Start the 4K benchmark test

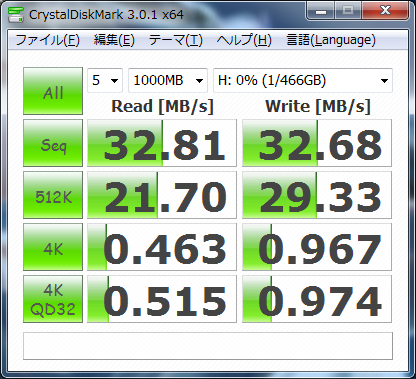(x=53, y=247)
